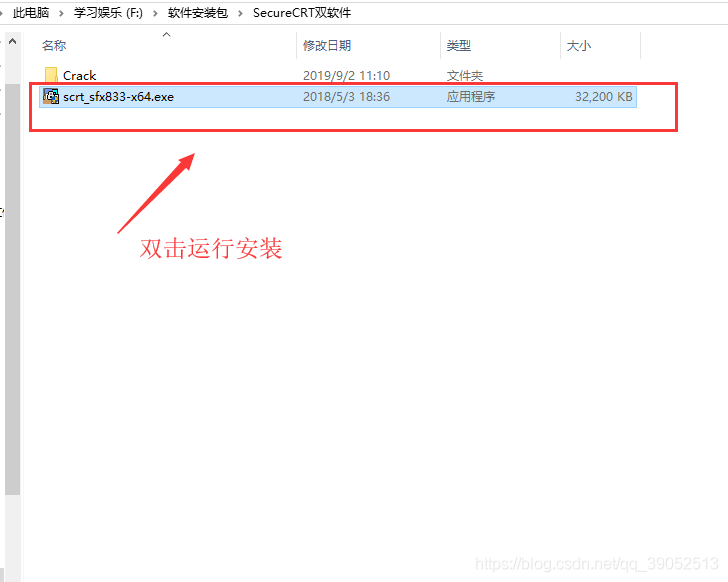Click the 32,200 KB size cell
Screen dimensions: 728x582
[604, 97]
